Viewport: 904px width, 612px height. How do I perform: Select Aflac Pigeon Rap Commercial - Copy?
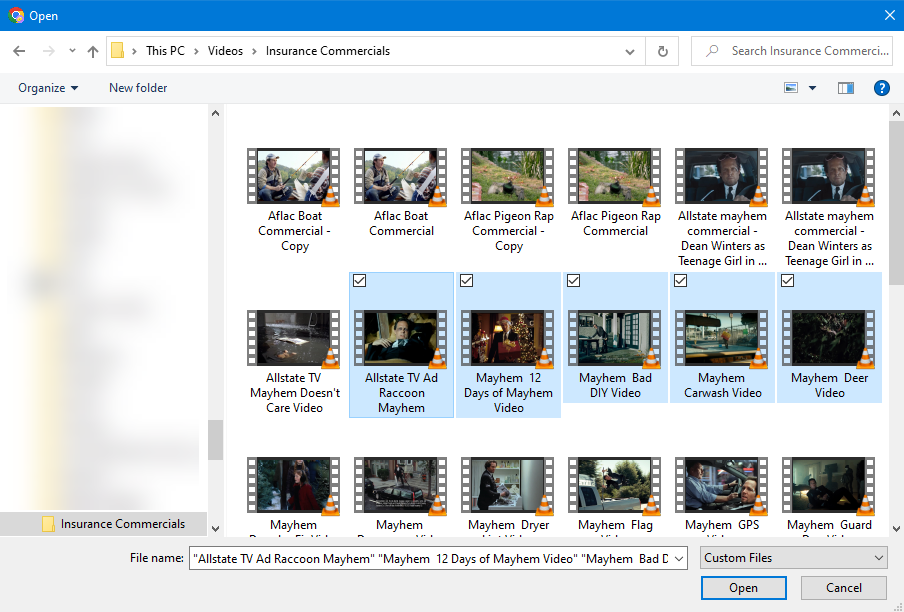point(508,201)
